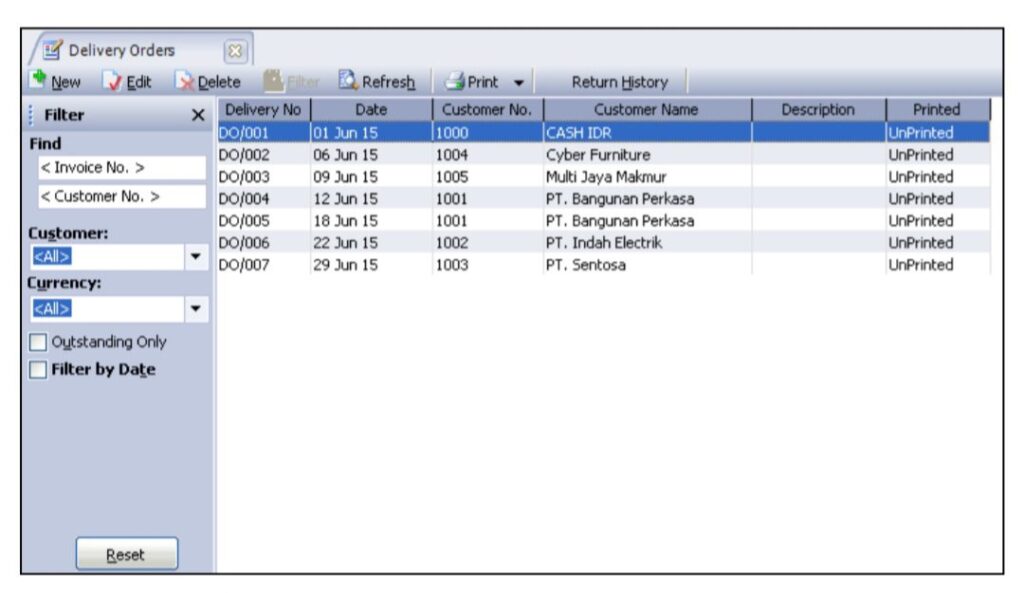Click the Invoice No. search field
The image size is (1024, 593).
pos(118,168)
